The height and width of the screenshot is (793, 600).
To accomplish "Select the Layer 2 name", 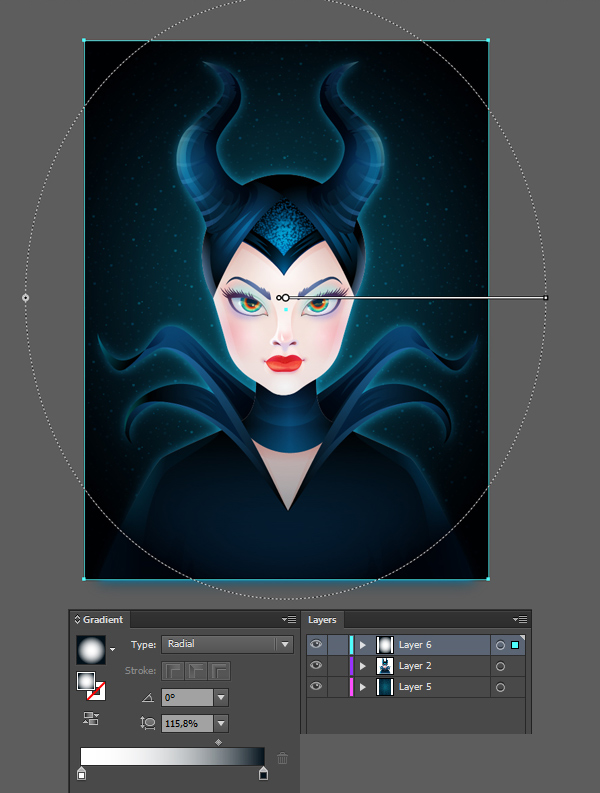I will pyautogui.click(x=415, y=666).
